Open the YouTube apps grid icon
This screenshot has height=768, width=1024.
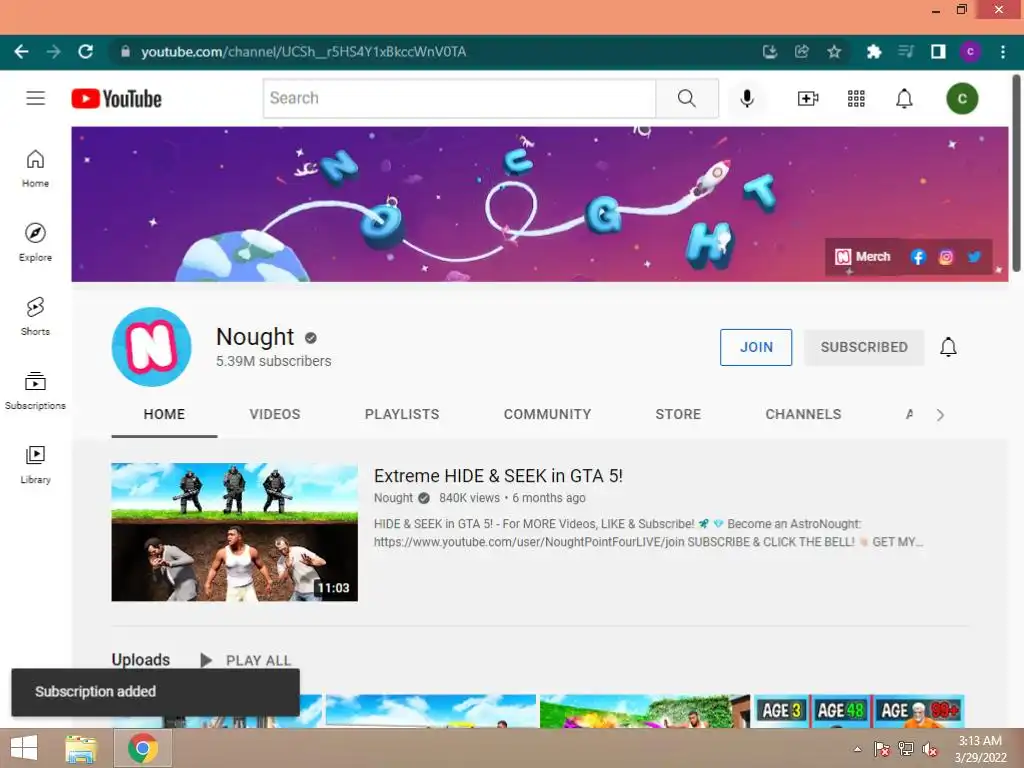coord(856,99)
